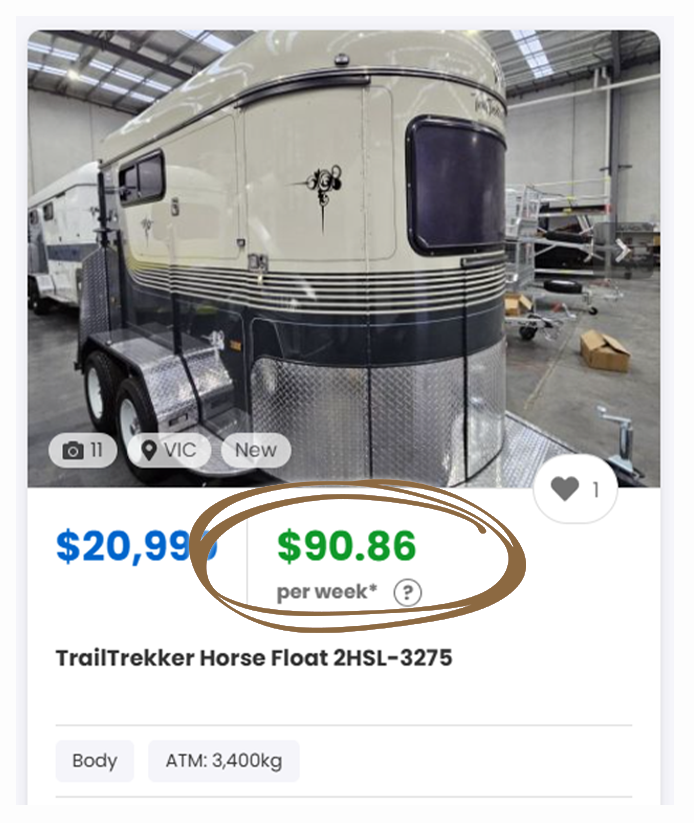The height and width of the screenshot is (823, 694).
Task: Click the cardboard box on warehouse floor
Action: pyautogui.click(x=604, y=350)
